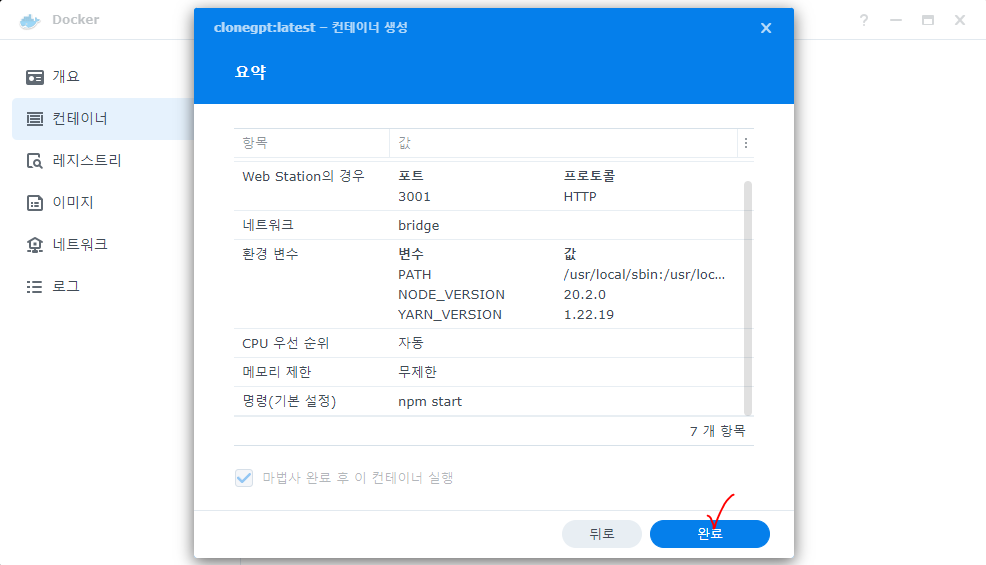Click the PATH variable name

(414, 274)
